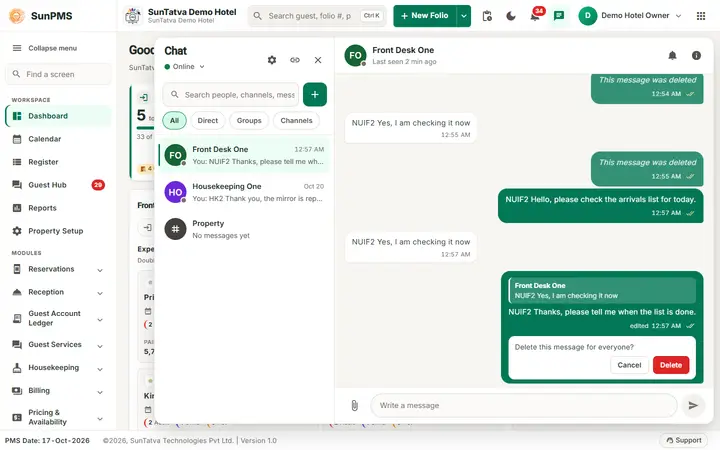The height and width of the screenshot is (450, 720).
Task: Toggle dark mode moon icon
Action: coord(511,16)
